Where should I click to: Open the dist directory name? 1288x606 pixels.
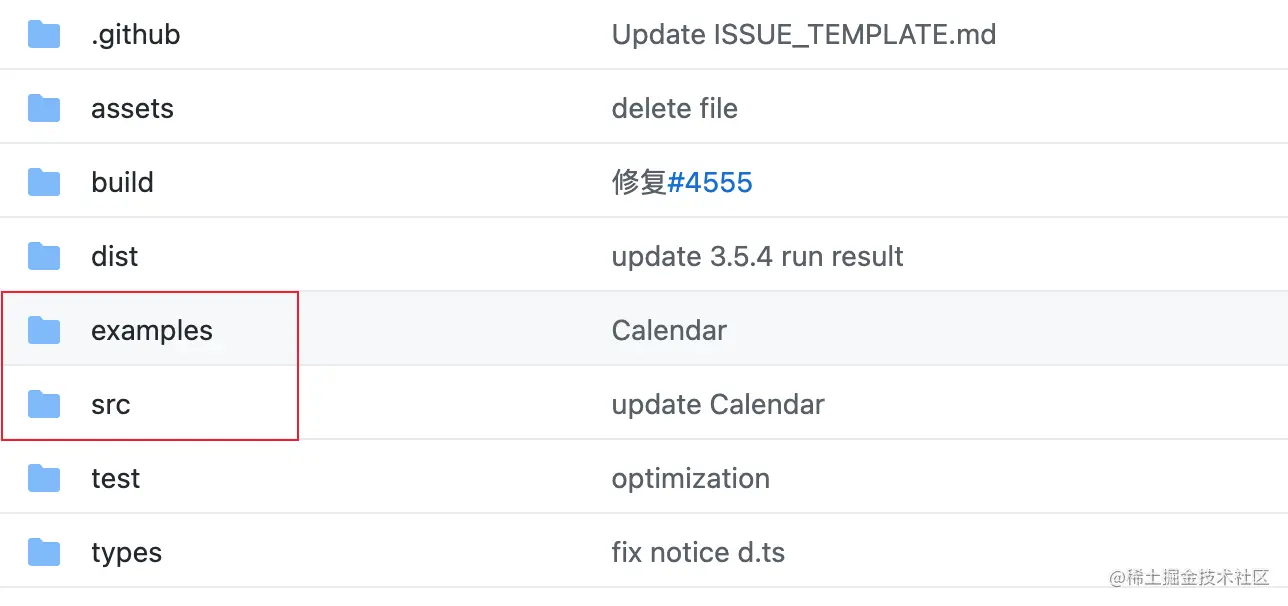[114, 256]
